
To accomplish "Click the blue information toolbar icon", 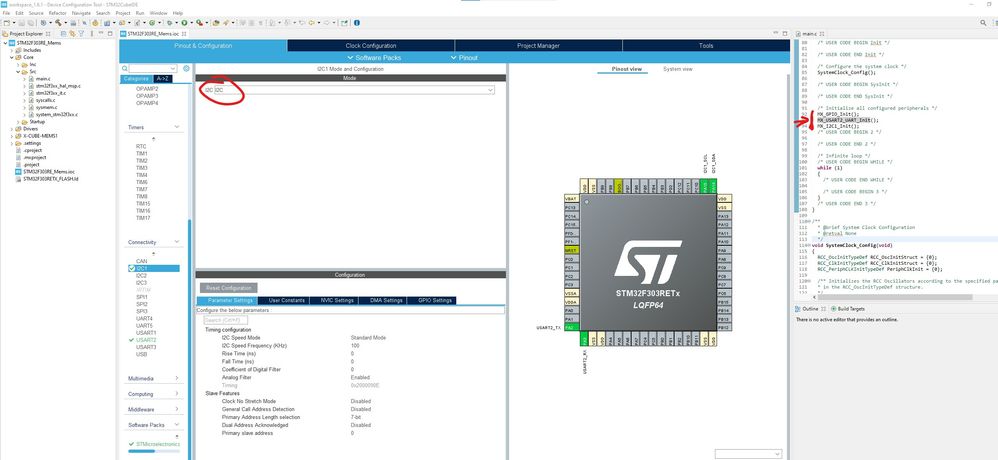I will point(356,23).
